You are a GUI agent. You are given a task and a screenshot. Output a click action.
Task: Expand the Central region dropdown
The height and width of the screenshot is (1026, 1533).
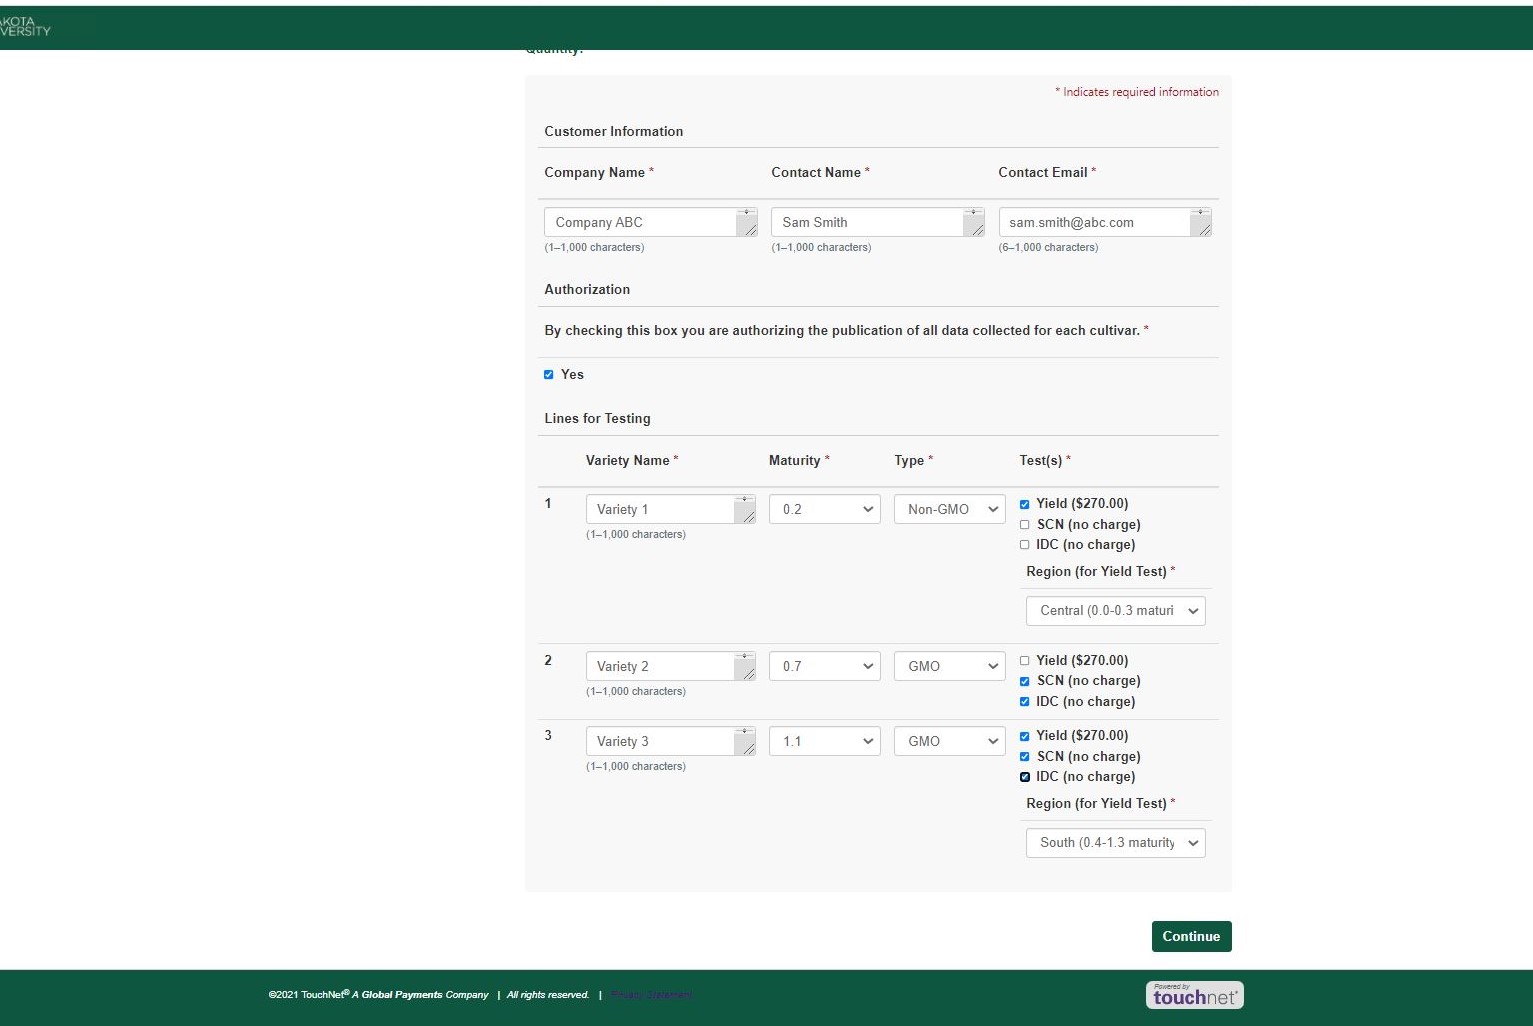tap(1115, 611)
